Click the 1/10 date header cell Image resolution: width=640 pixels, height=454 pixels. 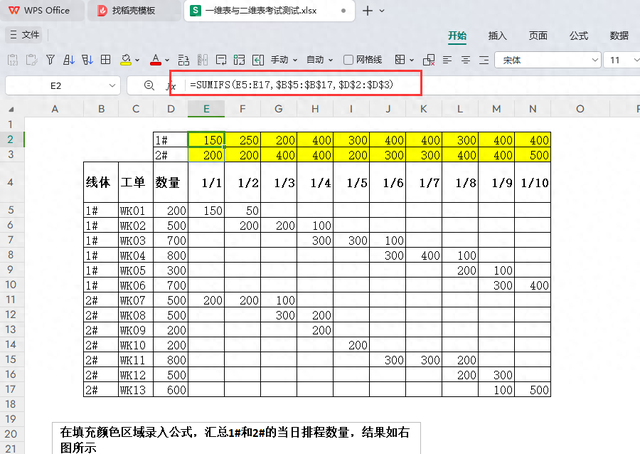pyautogui.click(x=533, y=182)
